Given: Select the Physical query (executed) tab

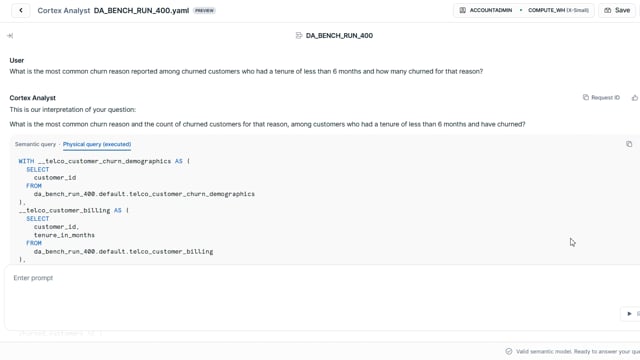Looking at the screenshot, I should click(97, 144).
